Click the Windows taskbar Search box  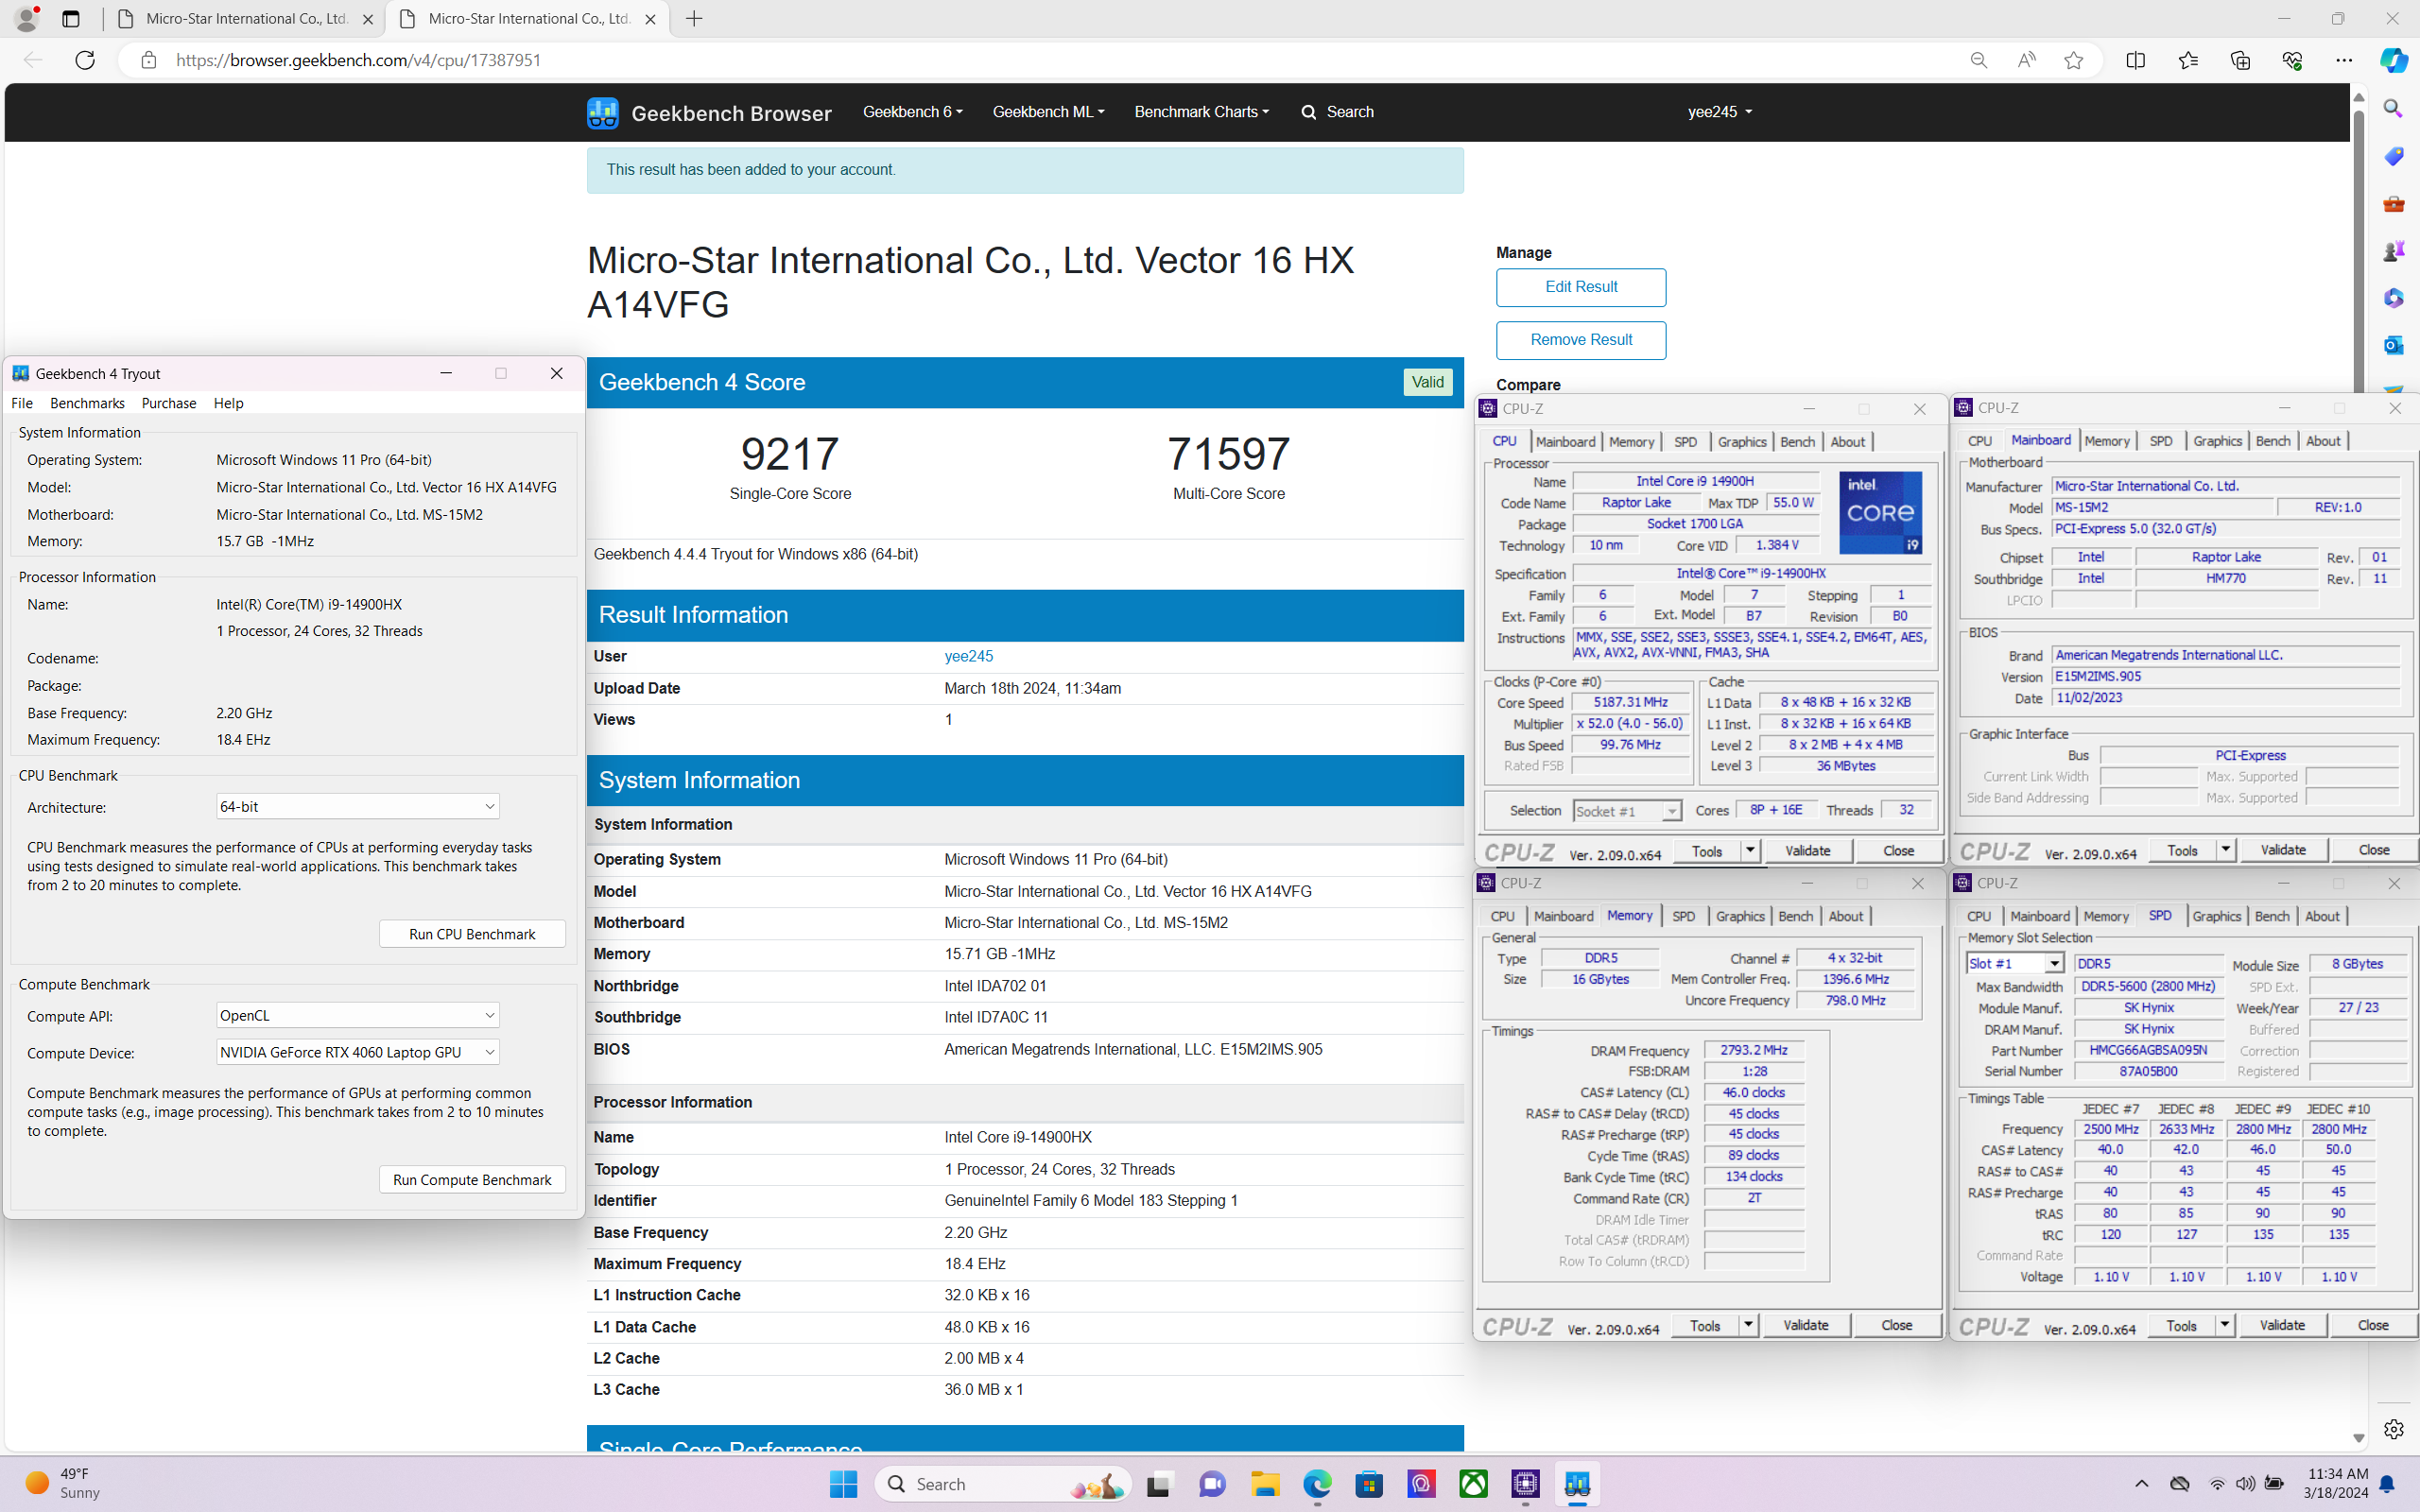[1003, 1484]
